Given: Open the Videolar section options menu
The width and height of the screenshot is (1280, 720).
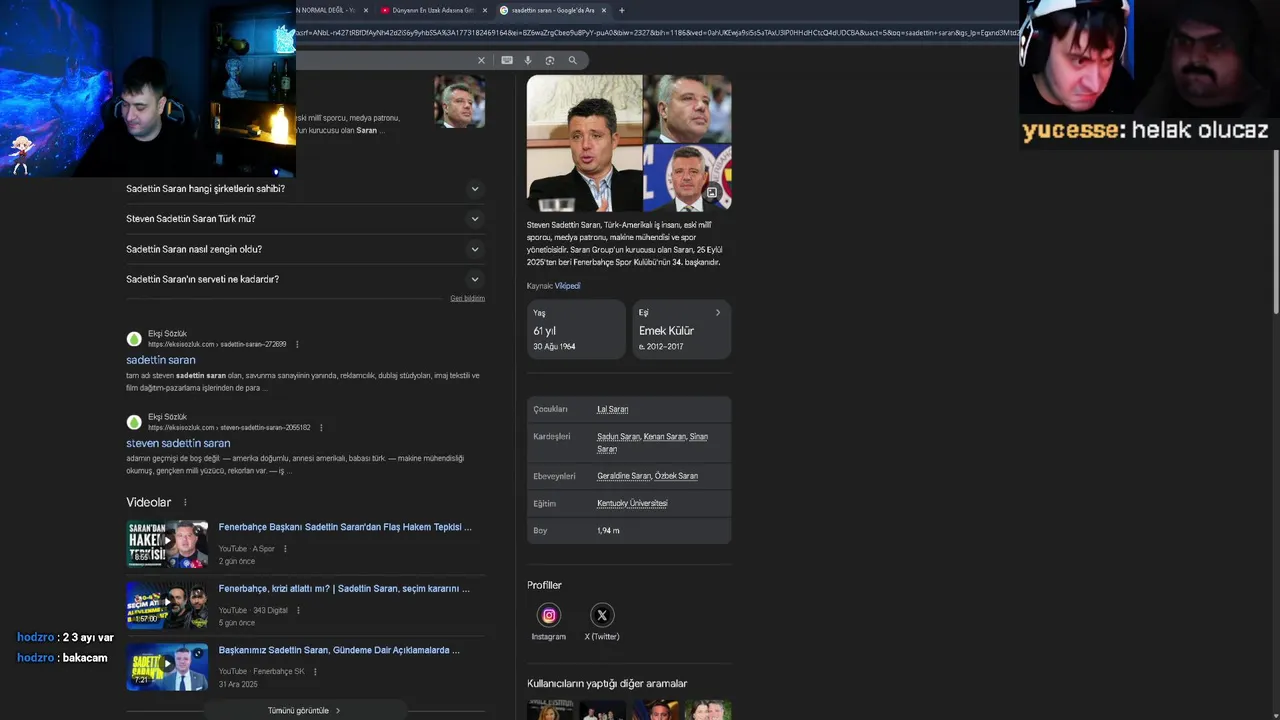Looking at the screenshot, I should 185,502.
